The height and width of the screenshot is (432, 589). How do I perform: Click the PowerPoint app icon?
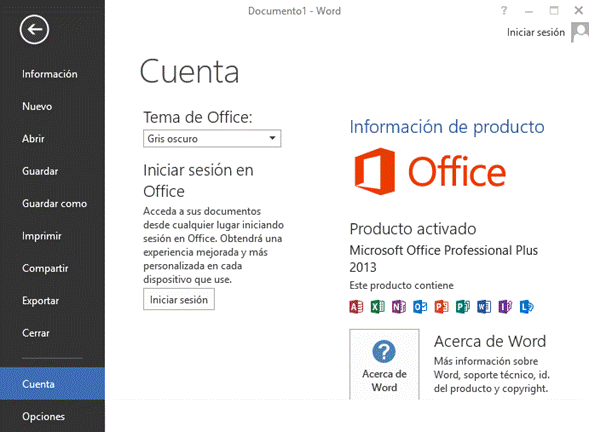441,307
